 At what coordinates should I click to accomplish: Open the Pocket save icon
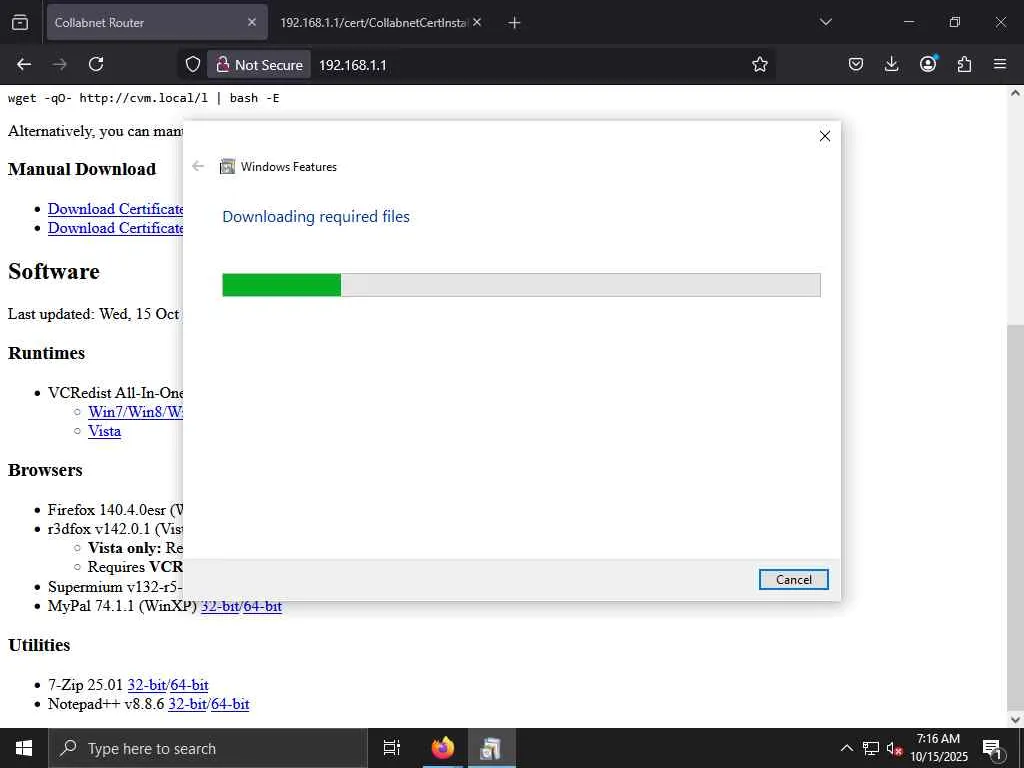pos(856,64)
